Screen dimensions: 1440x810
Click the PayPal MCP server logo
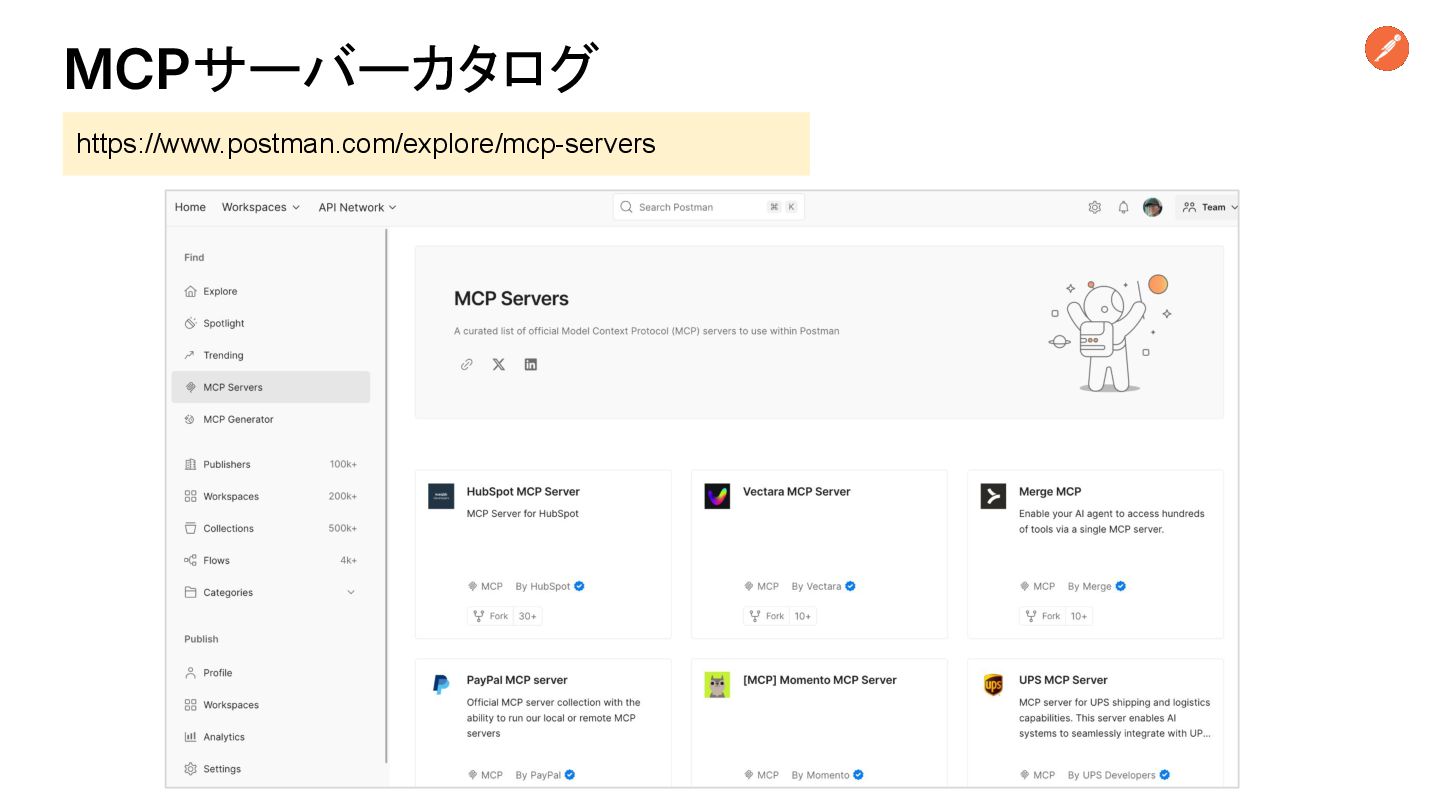pos(441,685)
